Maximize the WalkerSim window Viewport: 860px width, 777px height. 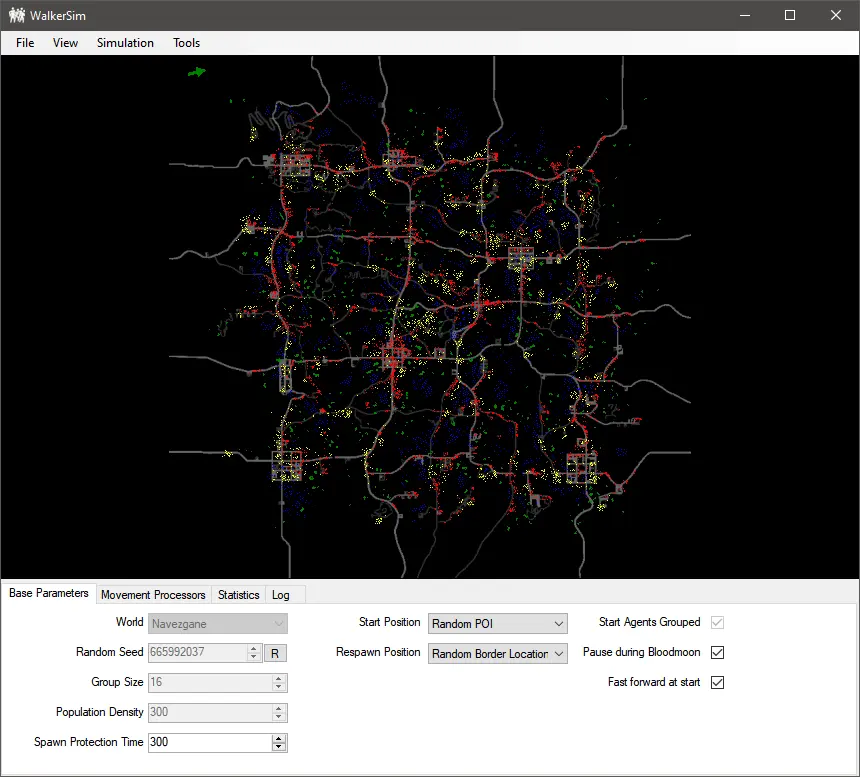(x=790, y=15)
